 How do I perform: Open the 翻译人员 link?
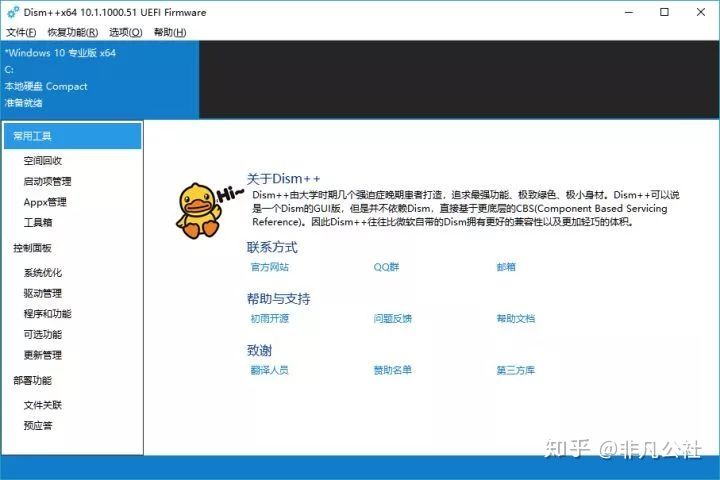pos(270,370)
